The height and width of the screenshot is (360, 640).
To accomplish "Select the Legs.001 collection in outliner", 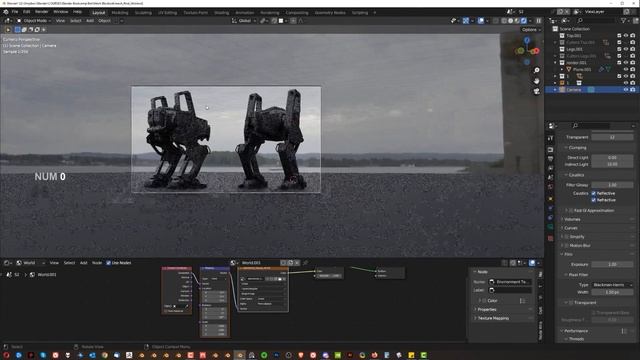I will point(574,49).
